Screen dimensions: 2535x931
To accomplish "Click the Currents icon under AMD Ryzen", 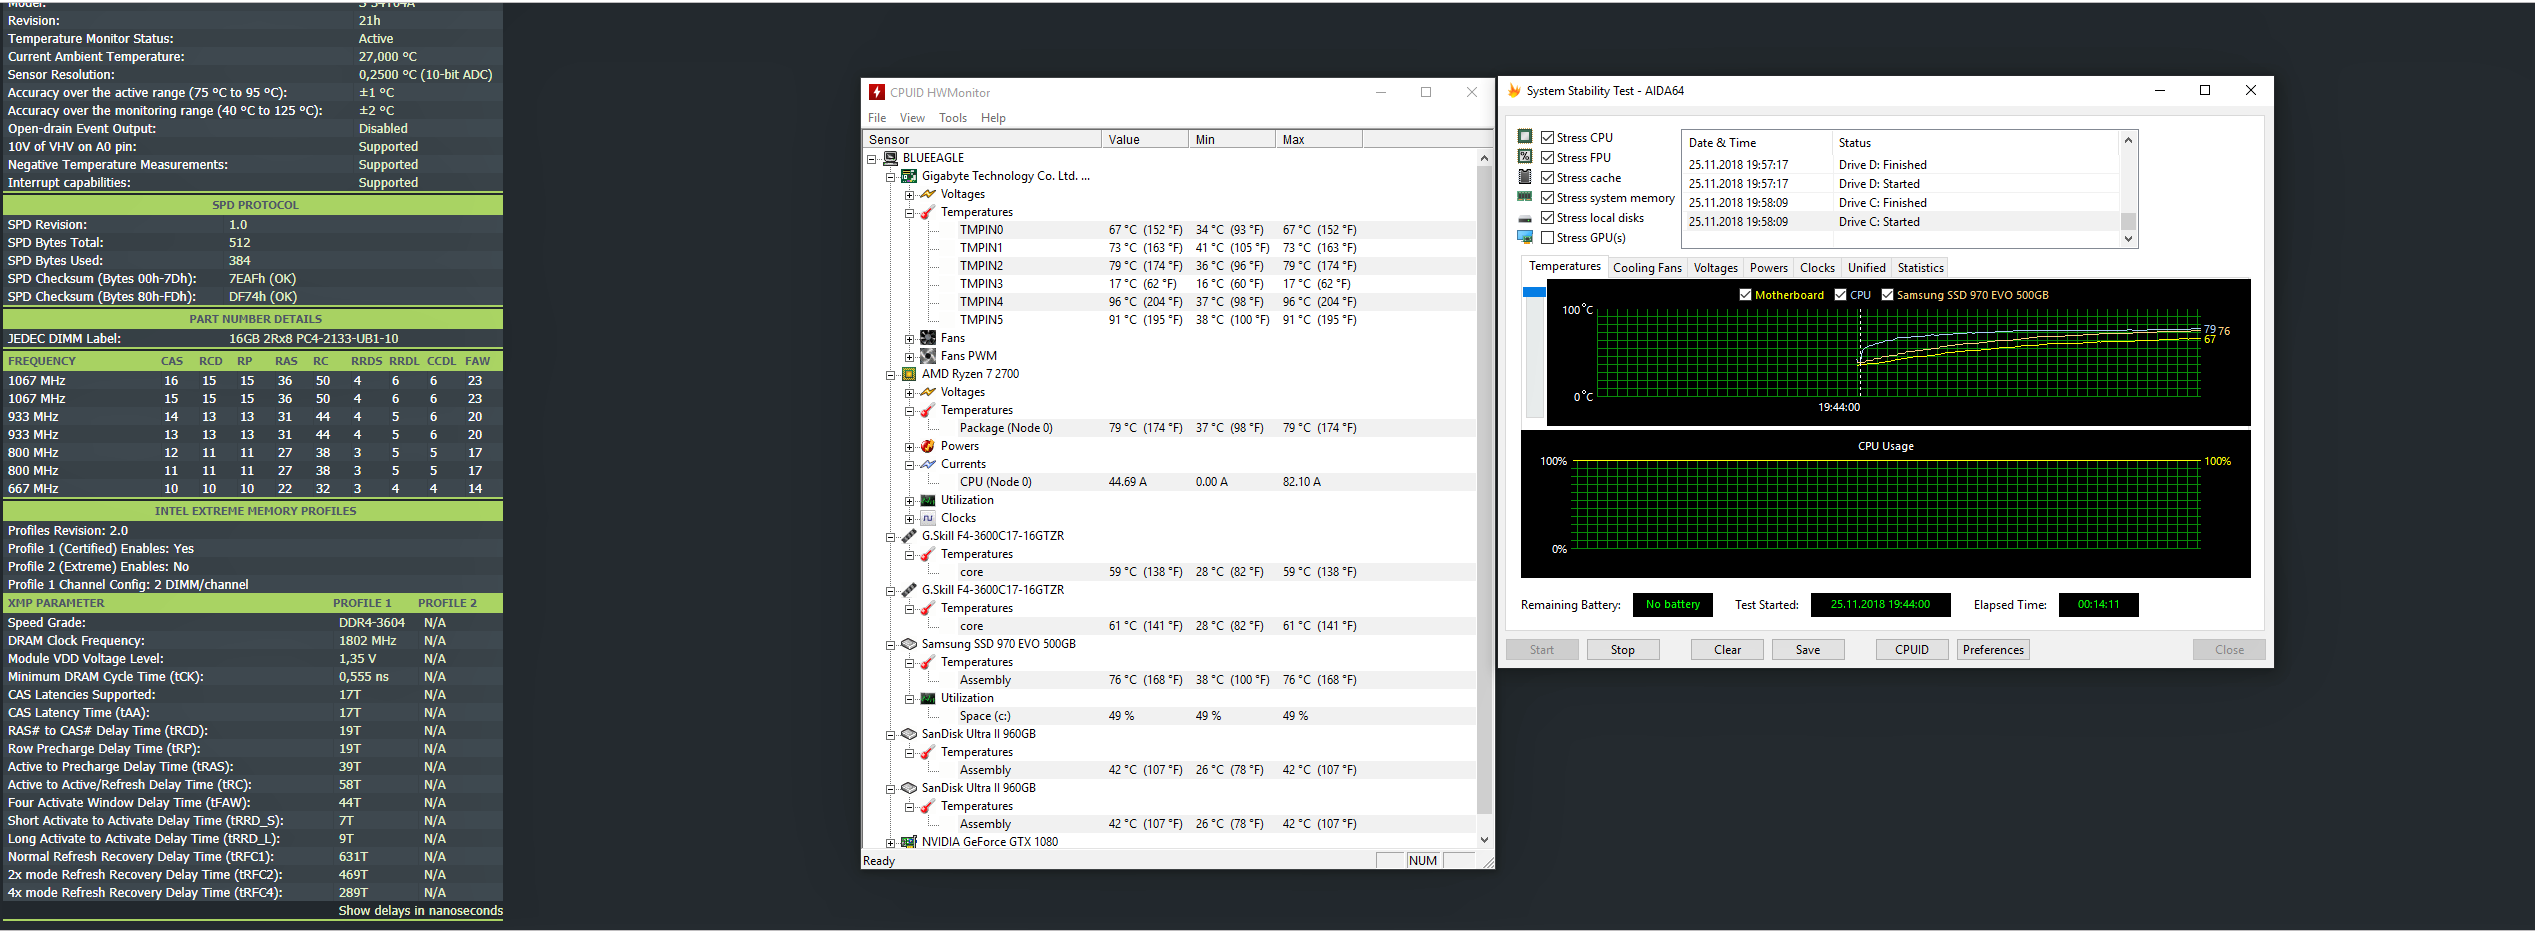I will (928, 464).
